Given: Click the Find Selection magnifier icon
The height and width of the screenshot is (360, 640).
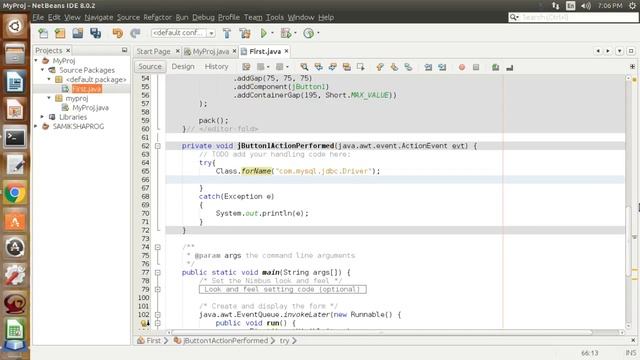Looking at the screenshot, I should click(304, 67).
